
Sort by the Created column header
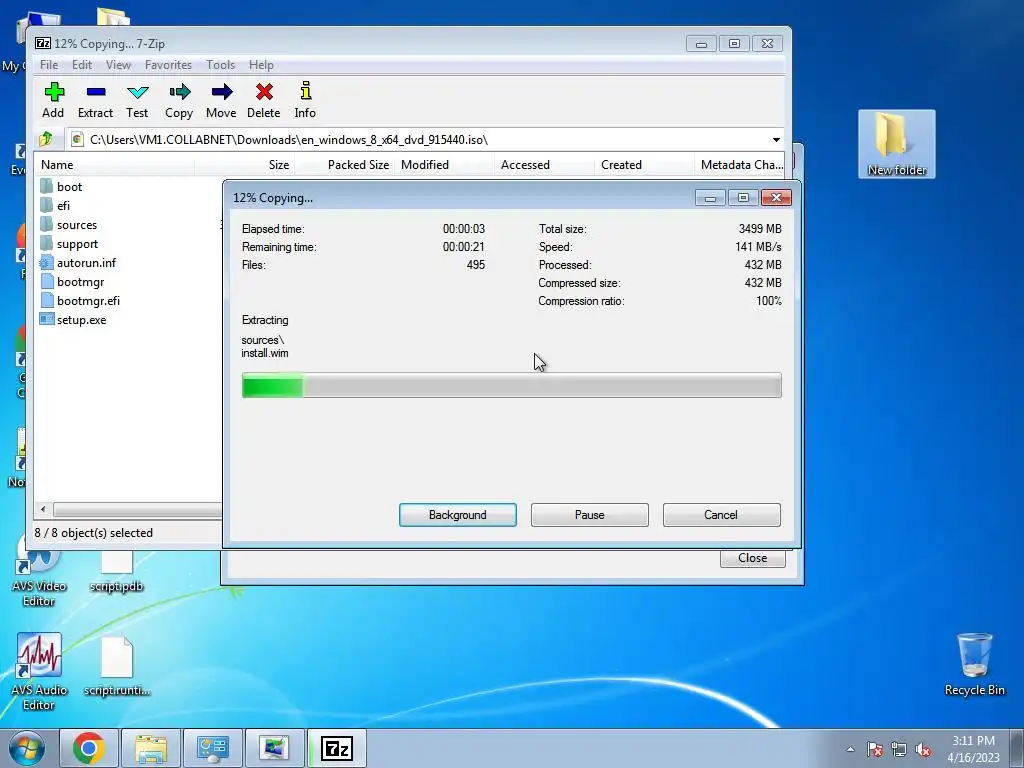645,165
